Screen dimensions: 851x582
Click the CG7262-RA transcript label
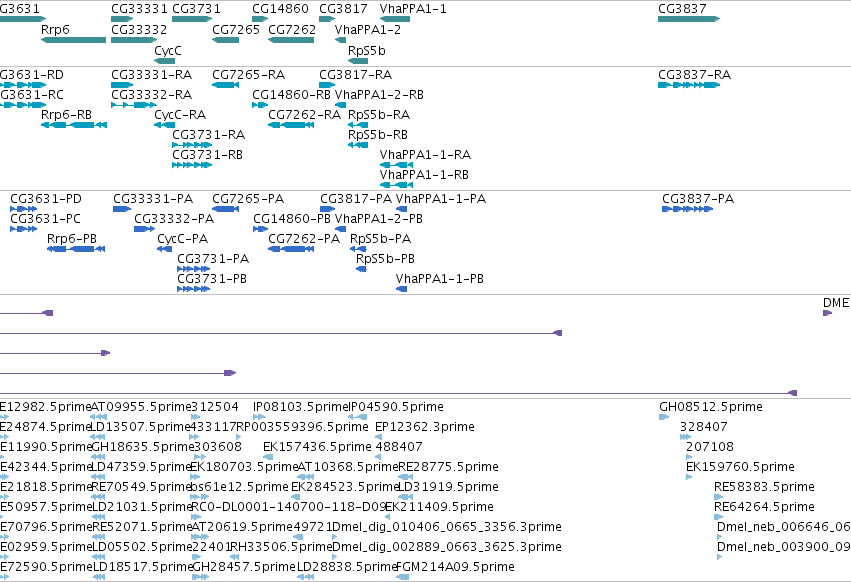click(304, 115)
